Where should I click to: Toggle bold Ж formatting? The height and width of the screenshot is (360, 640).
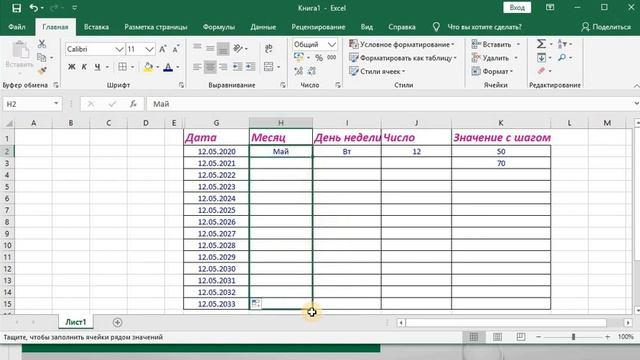tap(71, 67)
